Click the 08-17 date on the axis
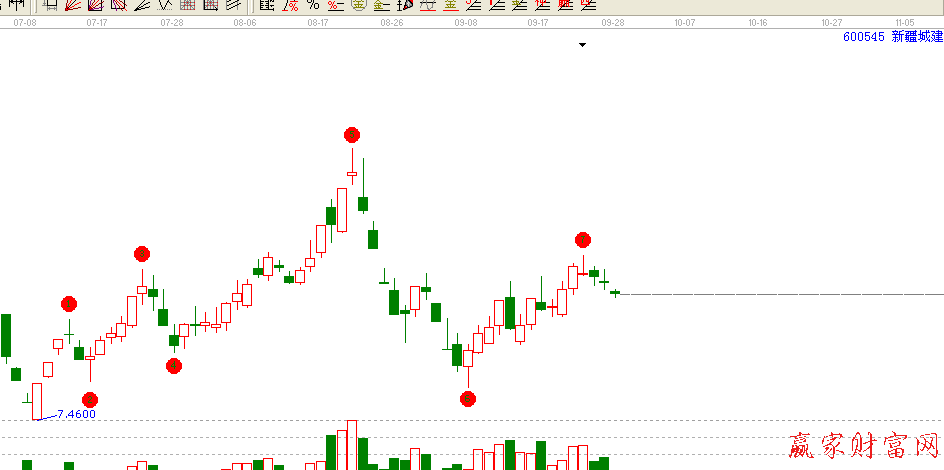Viewport: 944px width, 470px height. pos(319,21)
